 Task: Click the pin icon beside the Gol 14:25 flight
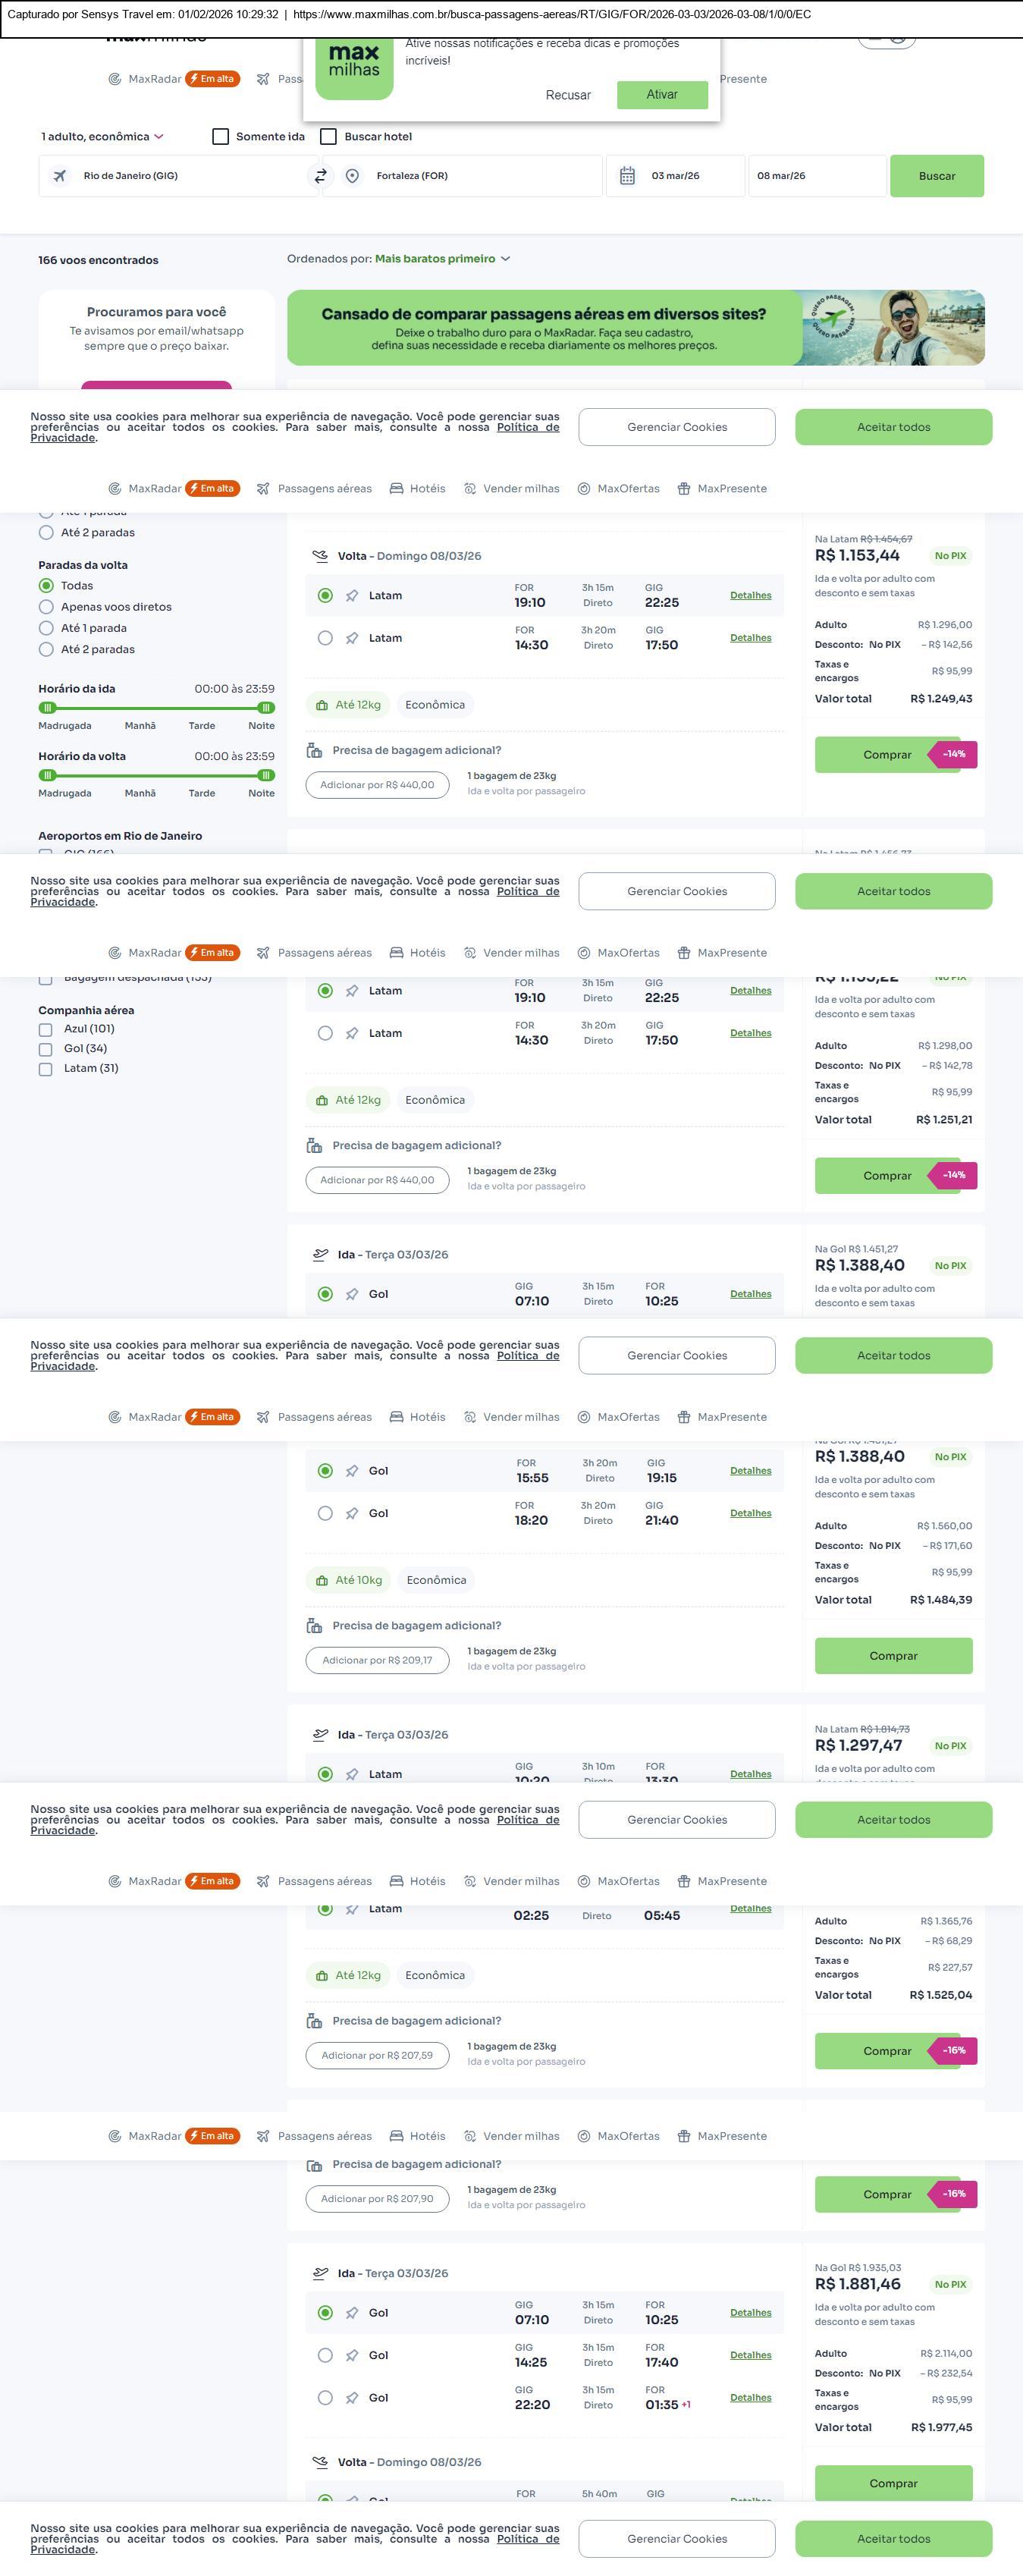click(x=352, y=2355)
